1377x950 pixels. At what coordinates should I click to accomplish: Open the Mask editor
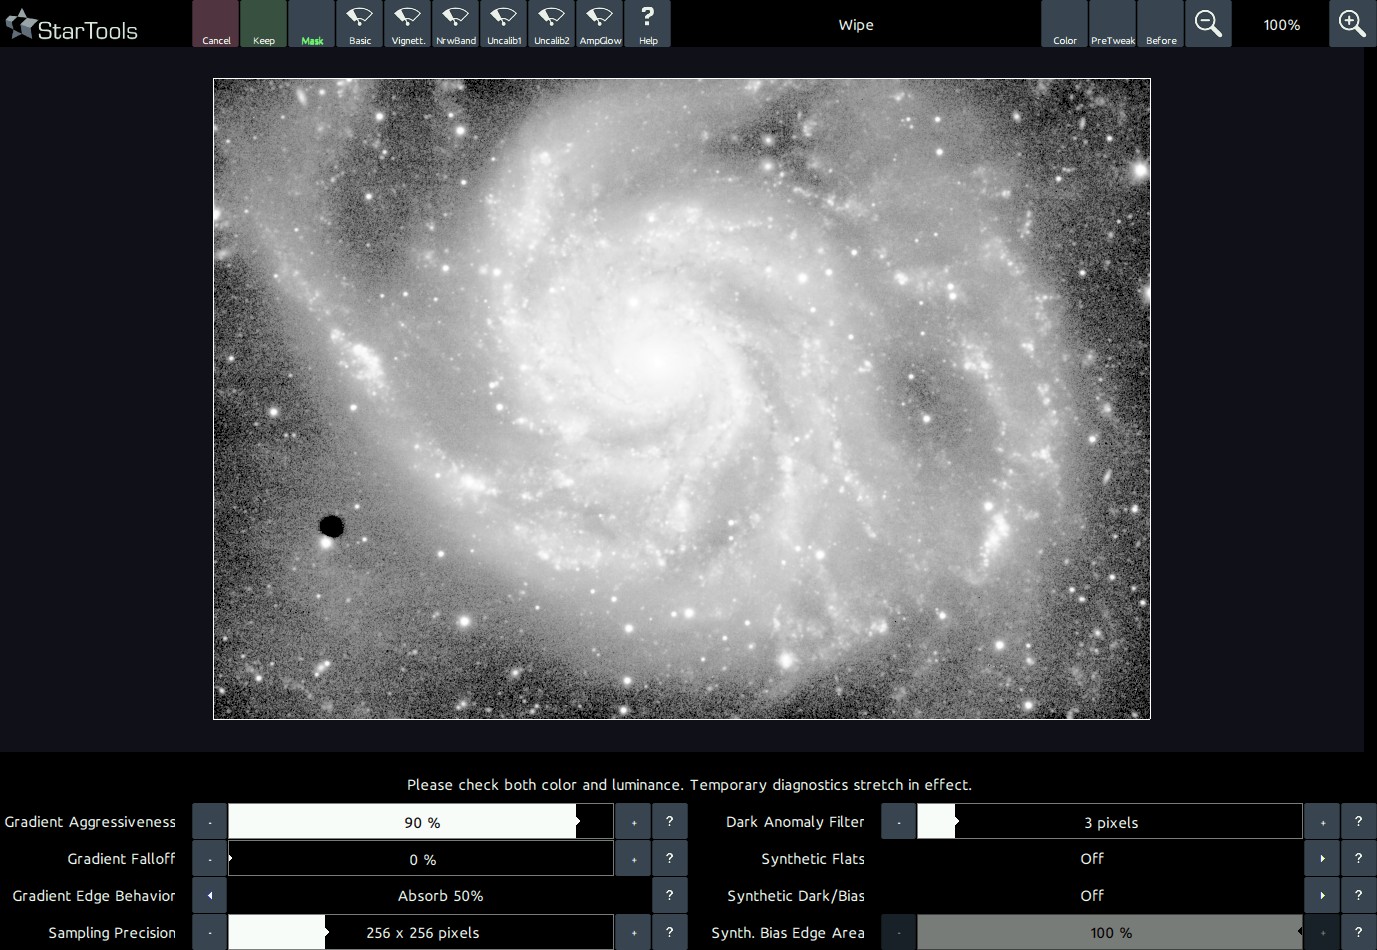point(312,24)
